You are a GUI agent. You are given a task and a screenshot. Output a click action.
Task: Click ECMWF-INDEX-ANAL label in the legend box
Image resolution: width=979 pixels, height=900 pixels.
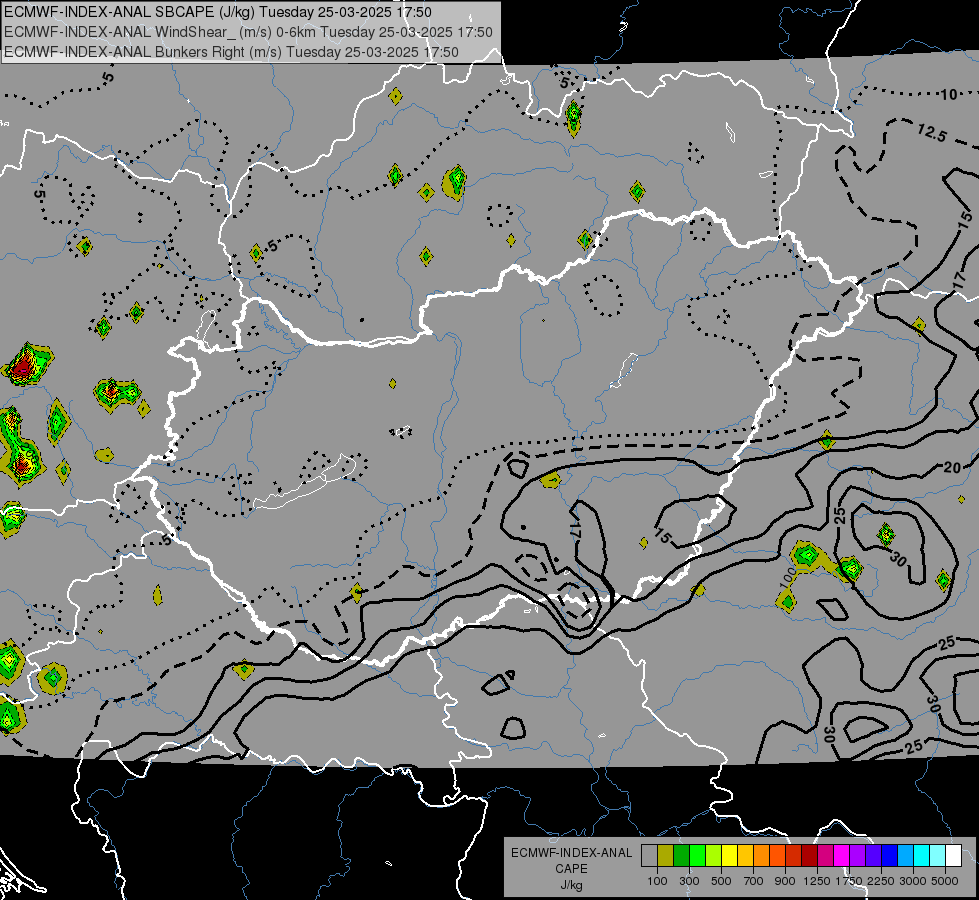pyautogui.click(x=571, y=853)
